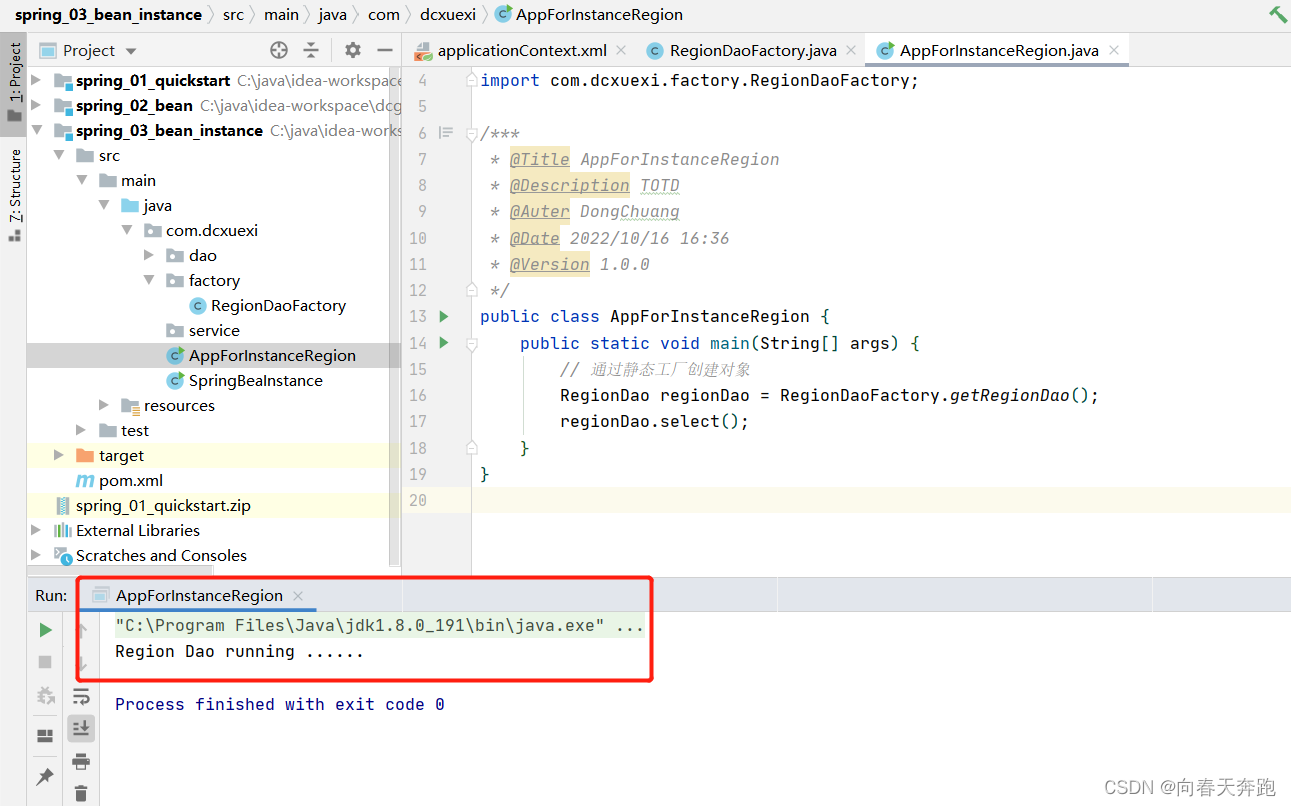Toggle the Z: Structure tool window button
This screenshot has height=806, width=1291.
pyautogui.click(x=14, y=194)
